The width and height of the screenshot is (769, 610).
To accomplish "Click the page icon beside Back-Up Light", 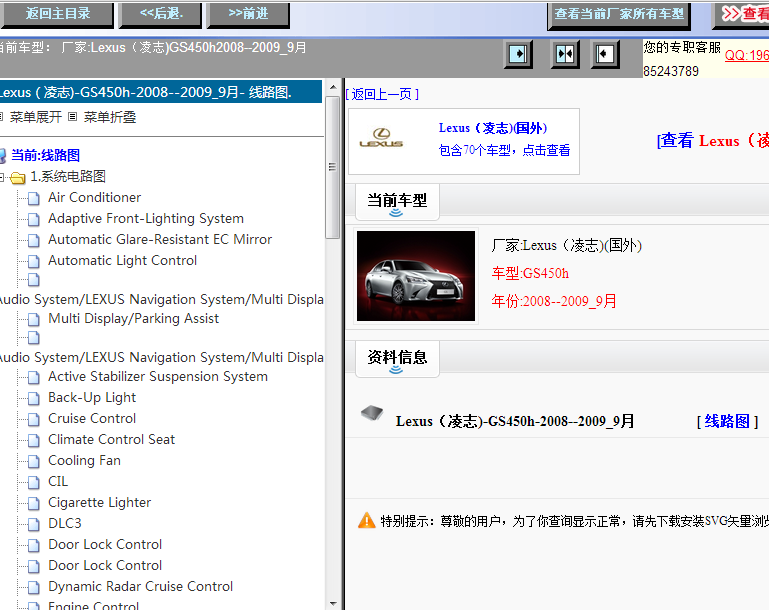I will tap(34, 399).
